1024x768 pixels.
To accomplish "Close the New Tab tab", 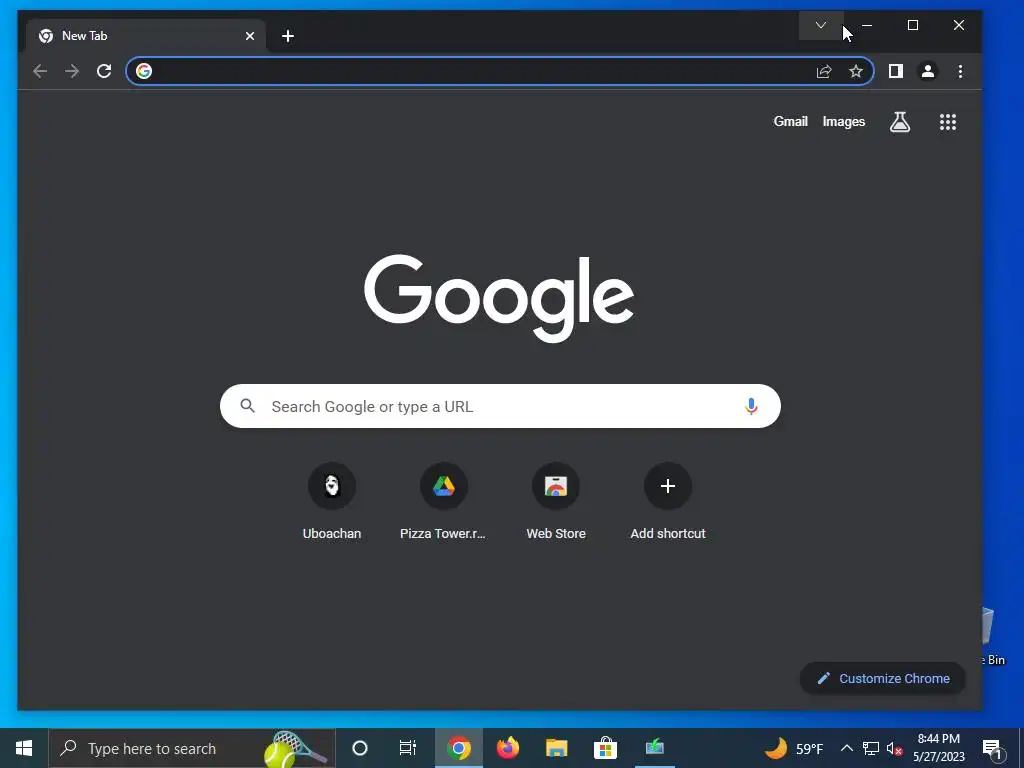I will coord(249,36).
